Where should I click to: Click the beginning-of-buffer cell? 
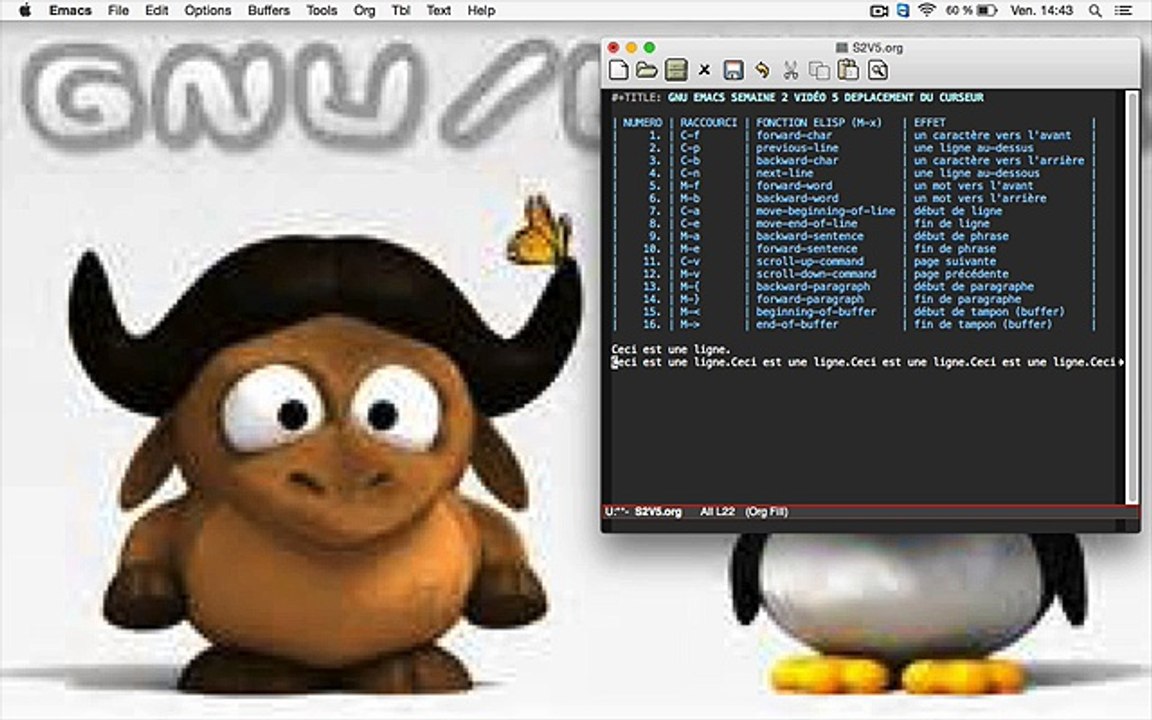[x=816, y=312]
